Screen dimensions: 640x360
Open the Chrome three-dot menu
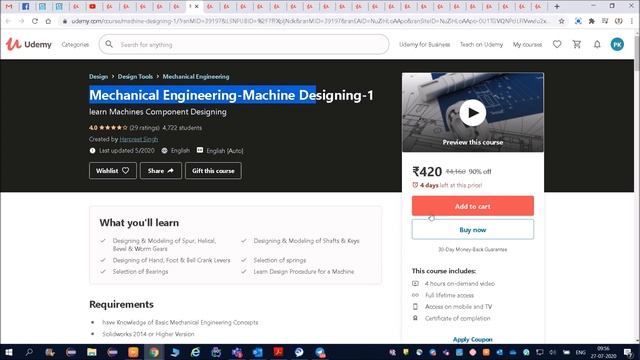[x=631, y=21]
